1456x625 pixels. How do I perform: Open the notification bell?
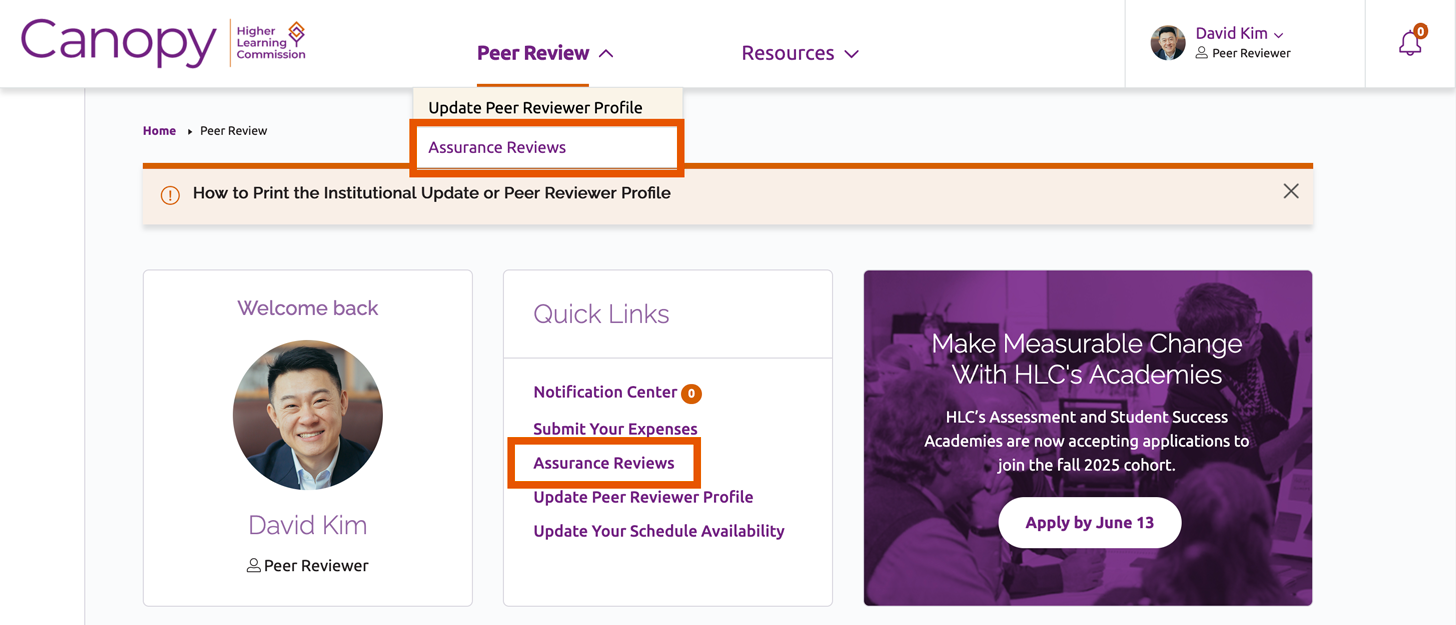[x=1410, y=44]
